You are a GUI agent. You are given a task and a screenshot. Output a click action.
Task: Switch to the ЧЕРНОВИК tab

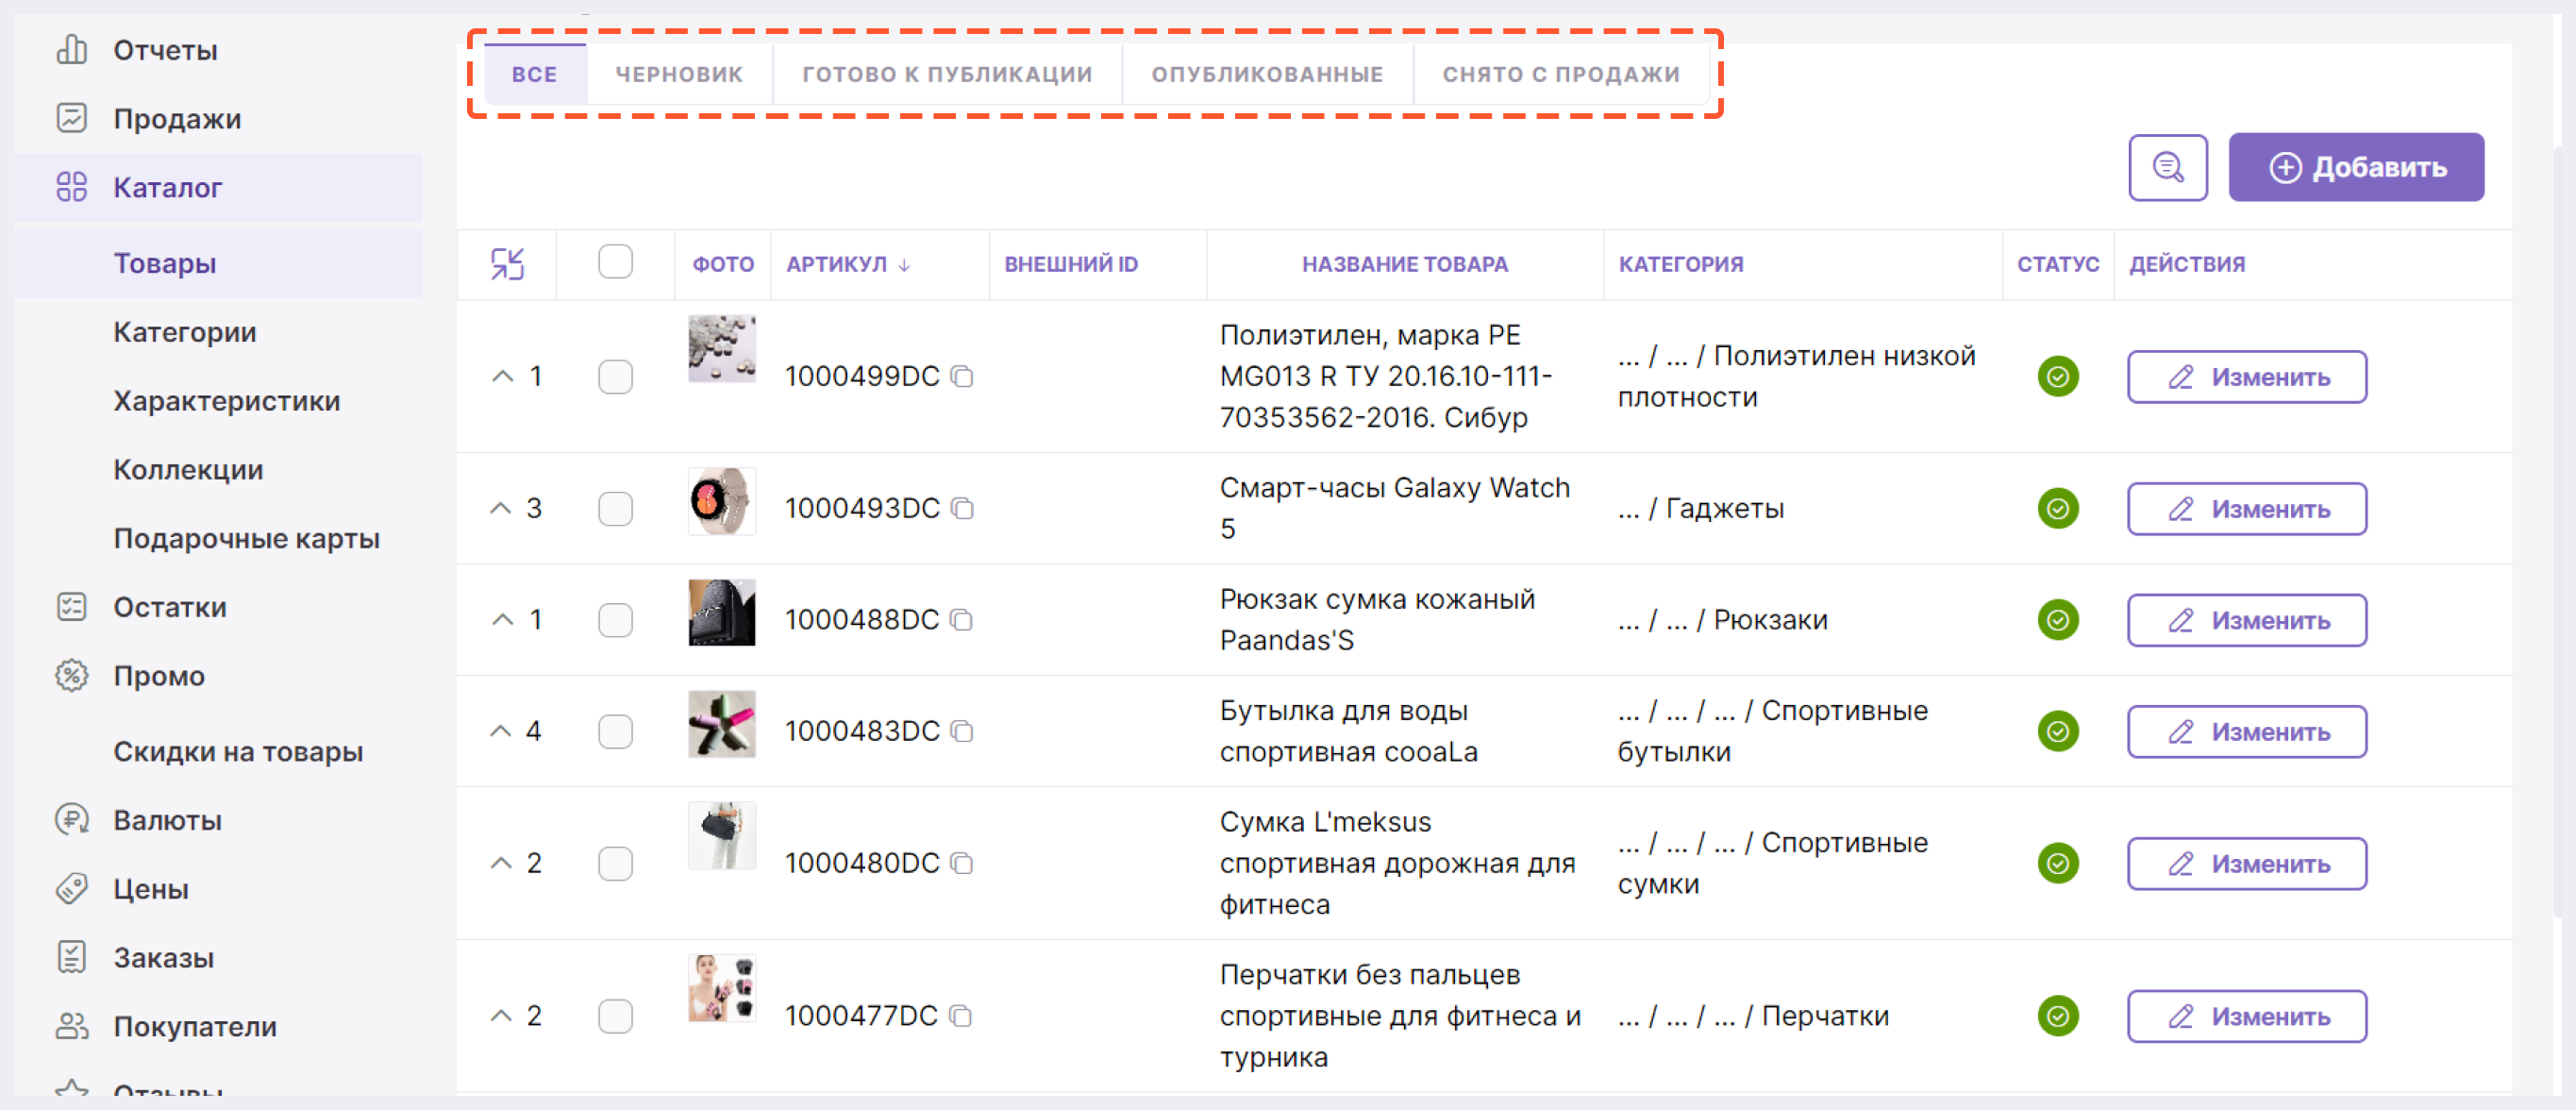[679, 74]
